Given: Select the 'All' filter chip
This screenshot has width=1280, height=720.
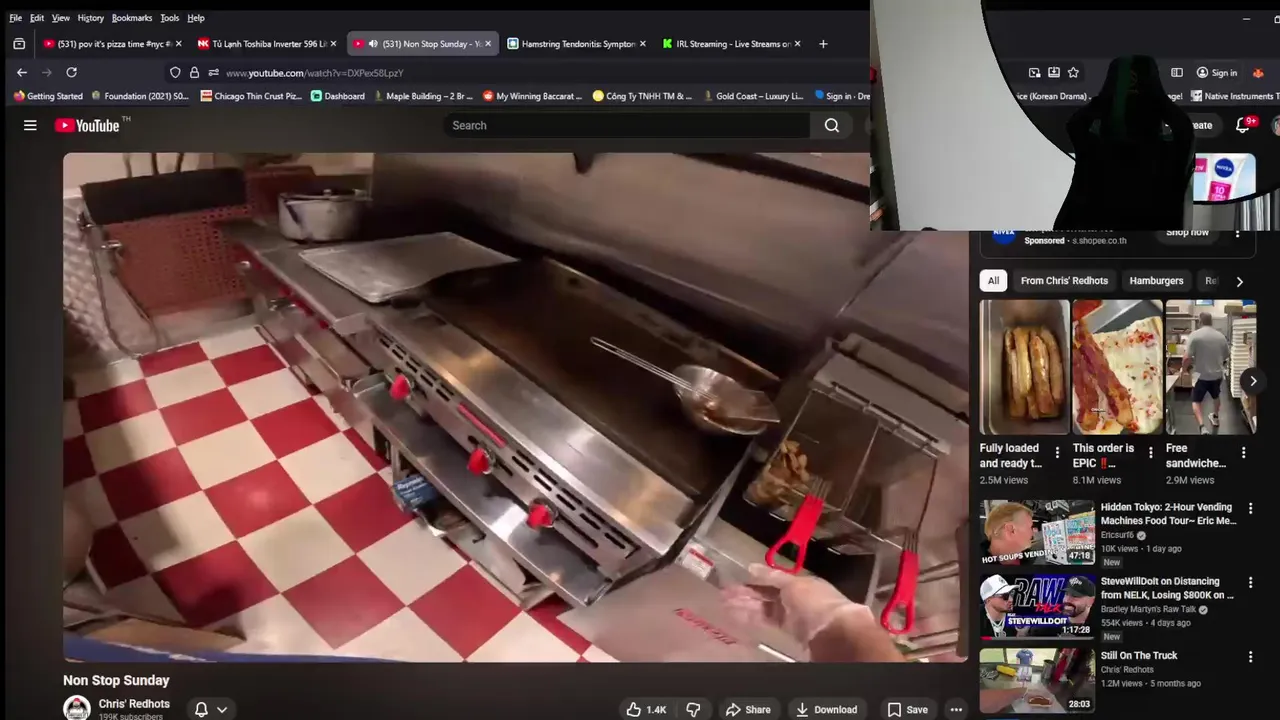Looking at the screenshot, I should pos(993,281).
